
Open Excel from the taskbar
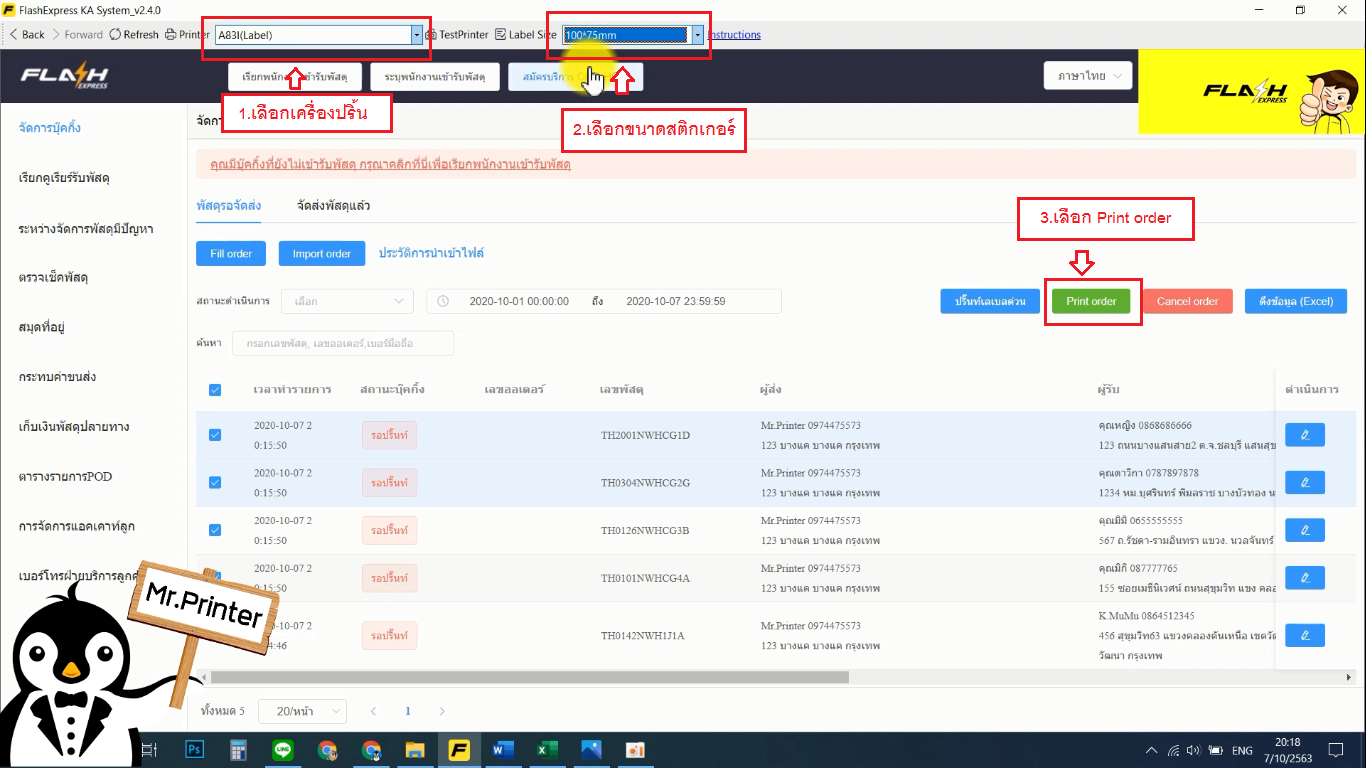pos(547,749)
